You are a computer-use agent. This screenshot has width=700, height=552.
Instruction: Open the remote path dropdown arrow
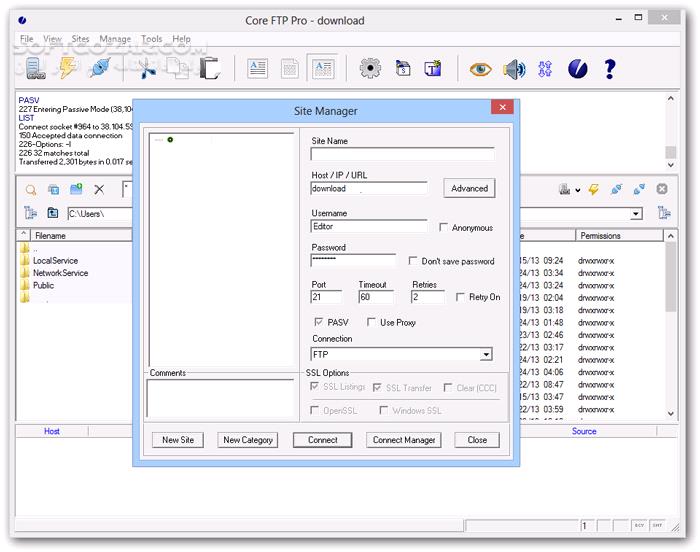pyautogui.click(x=636, y=213)
